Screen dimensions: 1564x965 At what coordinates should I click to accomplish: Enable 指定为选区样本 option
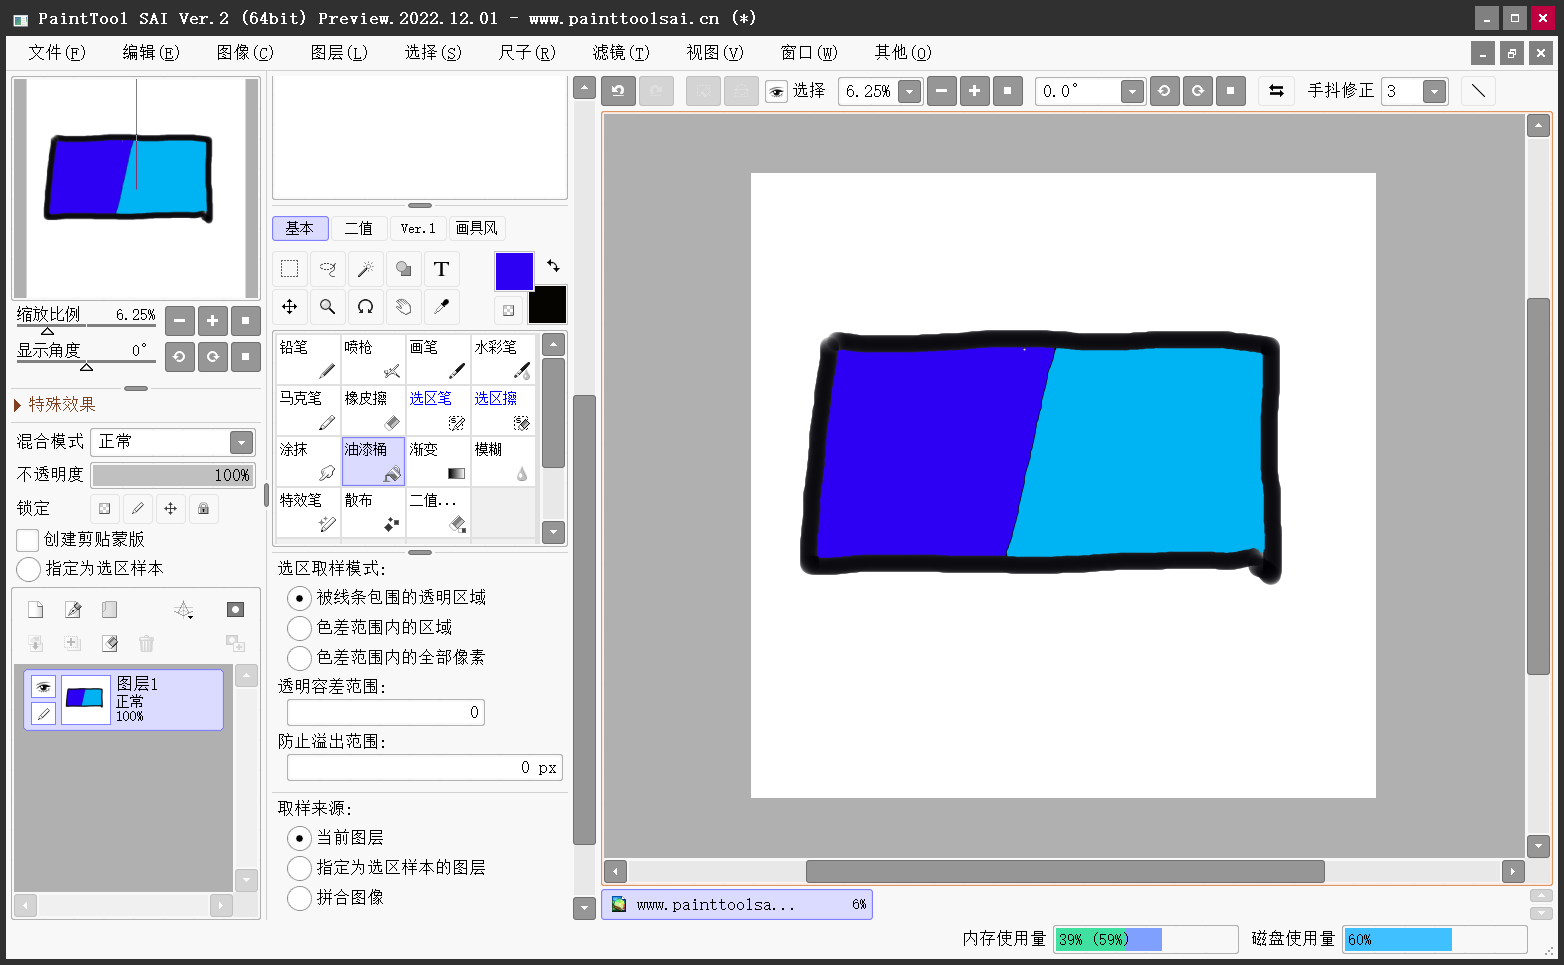[x=28, y=569]
